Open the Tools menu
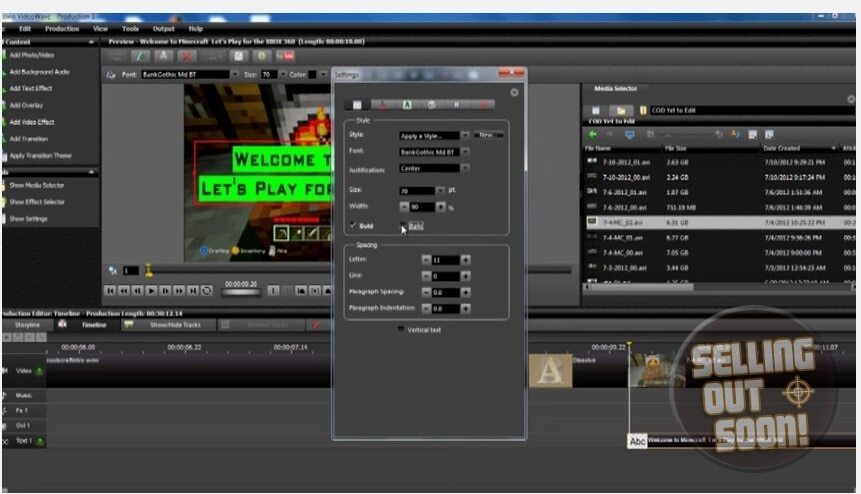 click(130, 29)
